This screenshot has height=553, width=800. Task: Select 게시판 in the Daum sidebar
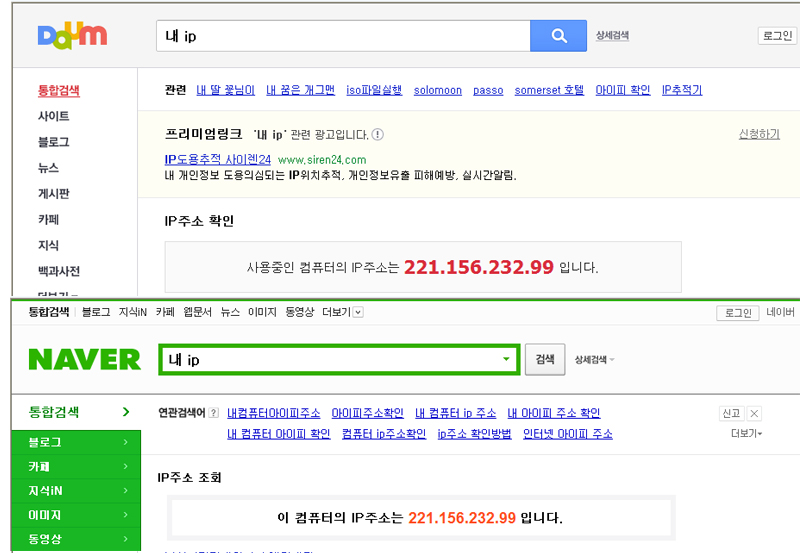point(54,194)
